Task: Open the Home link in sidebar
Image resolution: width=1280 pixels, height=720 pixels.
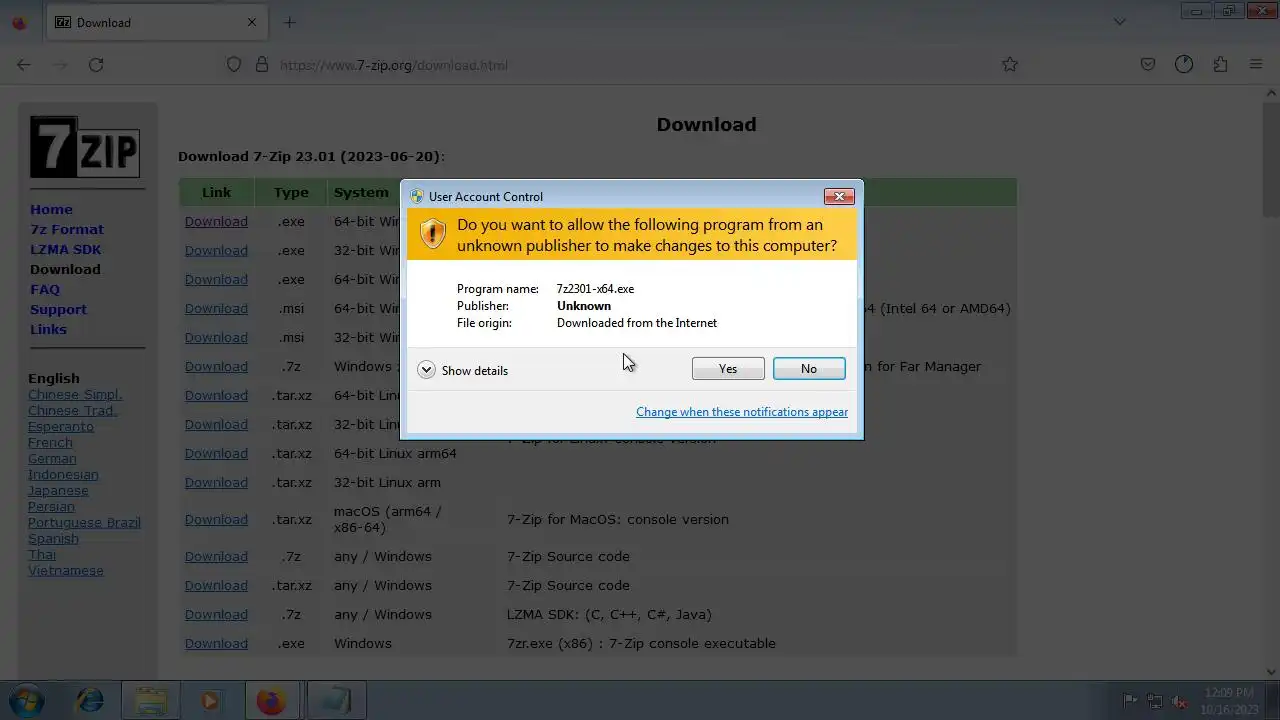Action: pos(51,209)
